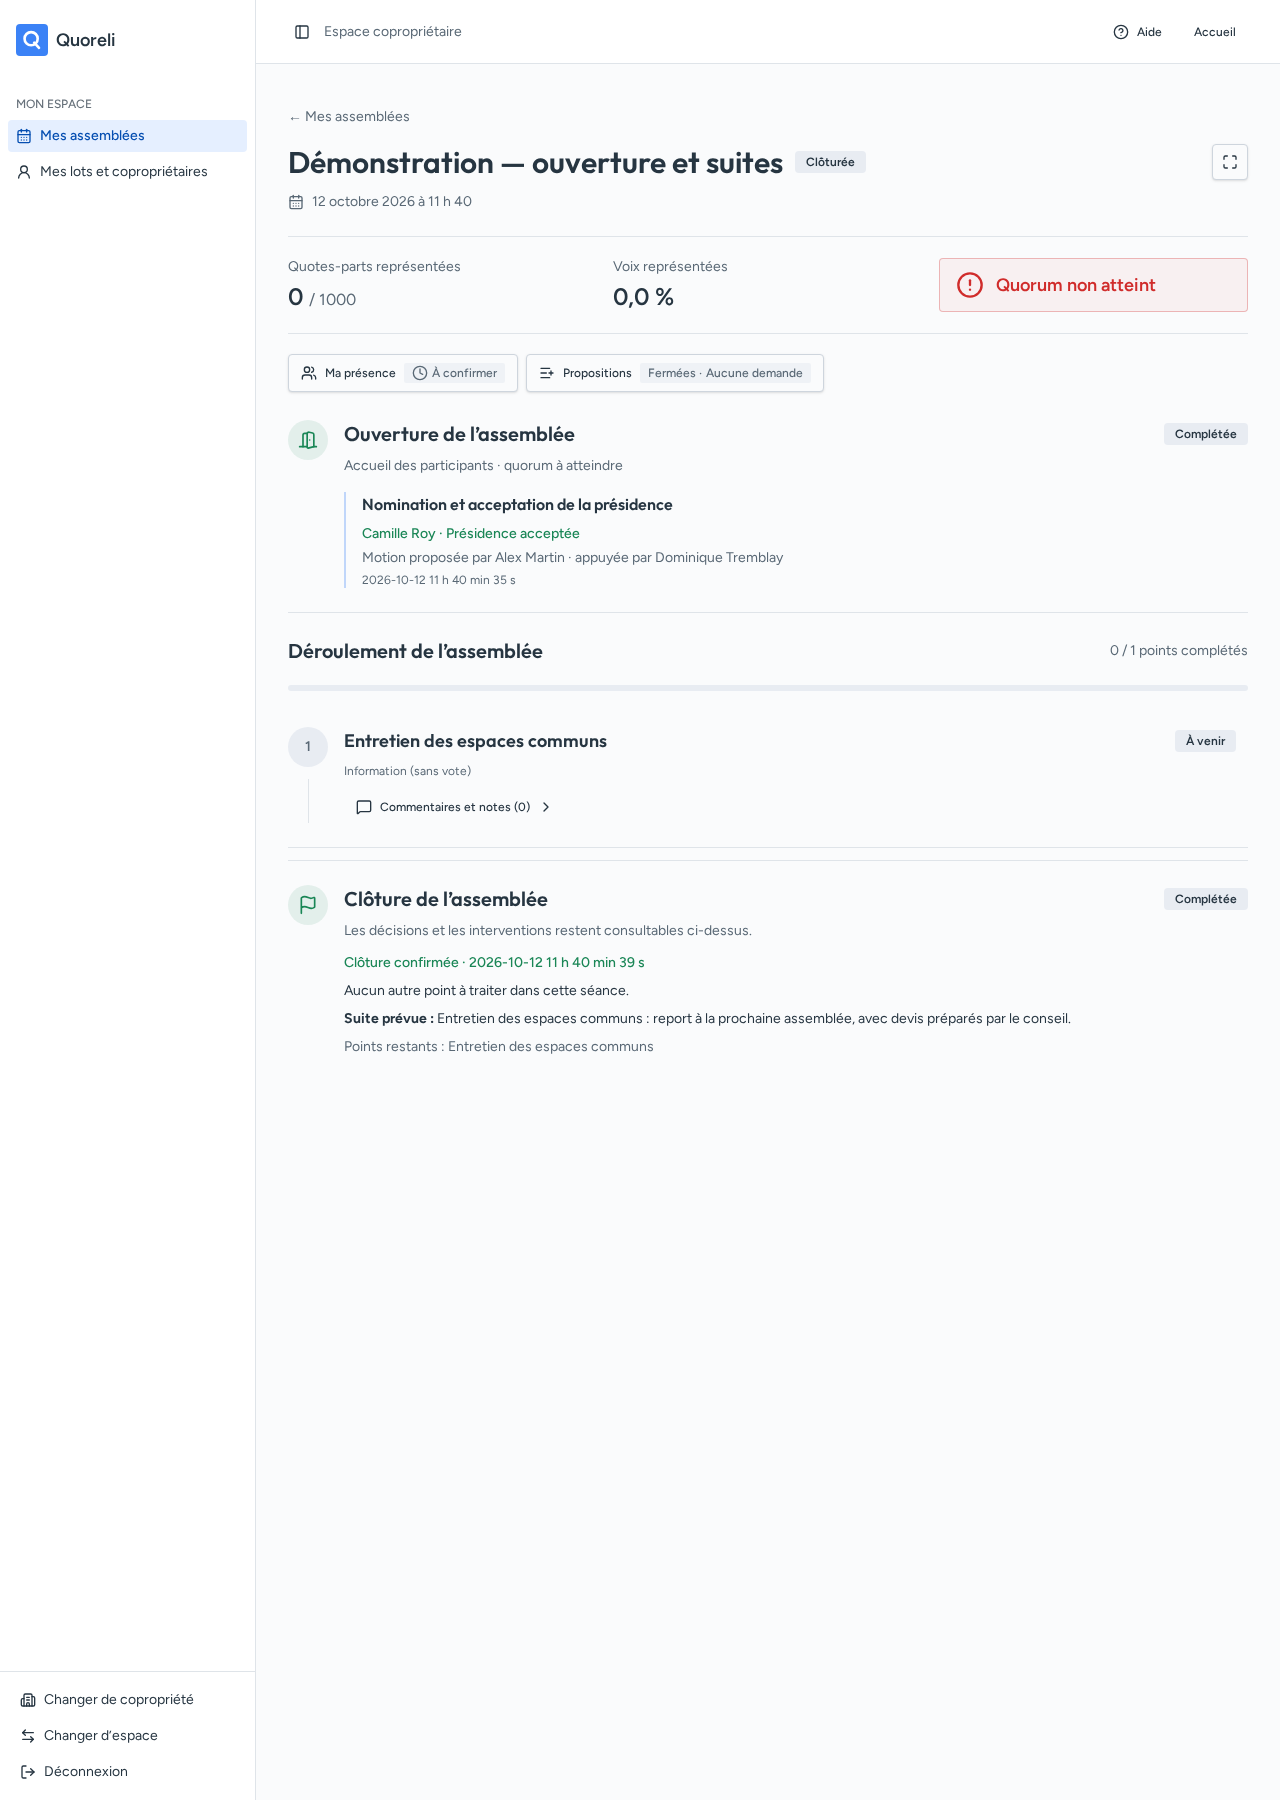Toggle the sidebar panel icon
This screenshot has width=1280, height=1800.
point(302,32)
